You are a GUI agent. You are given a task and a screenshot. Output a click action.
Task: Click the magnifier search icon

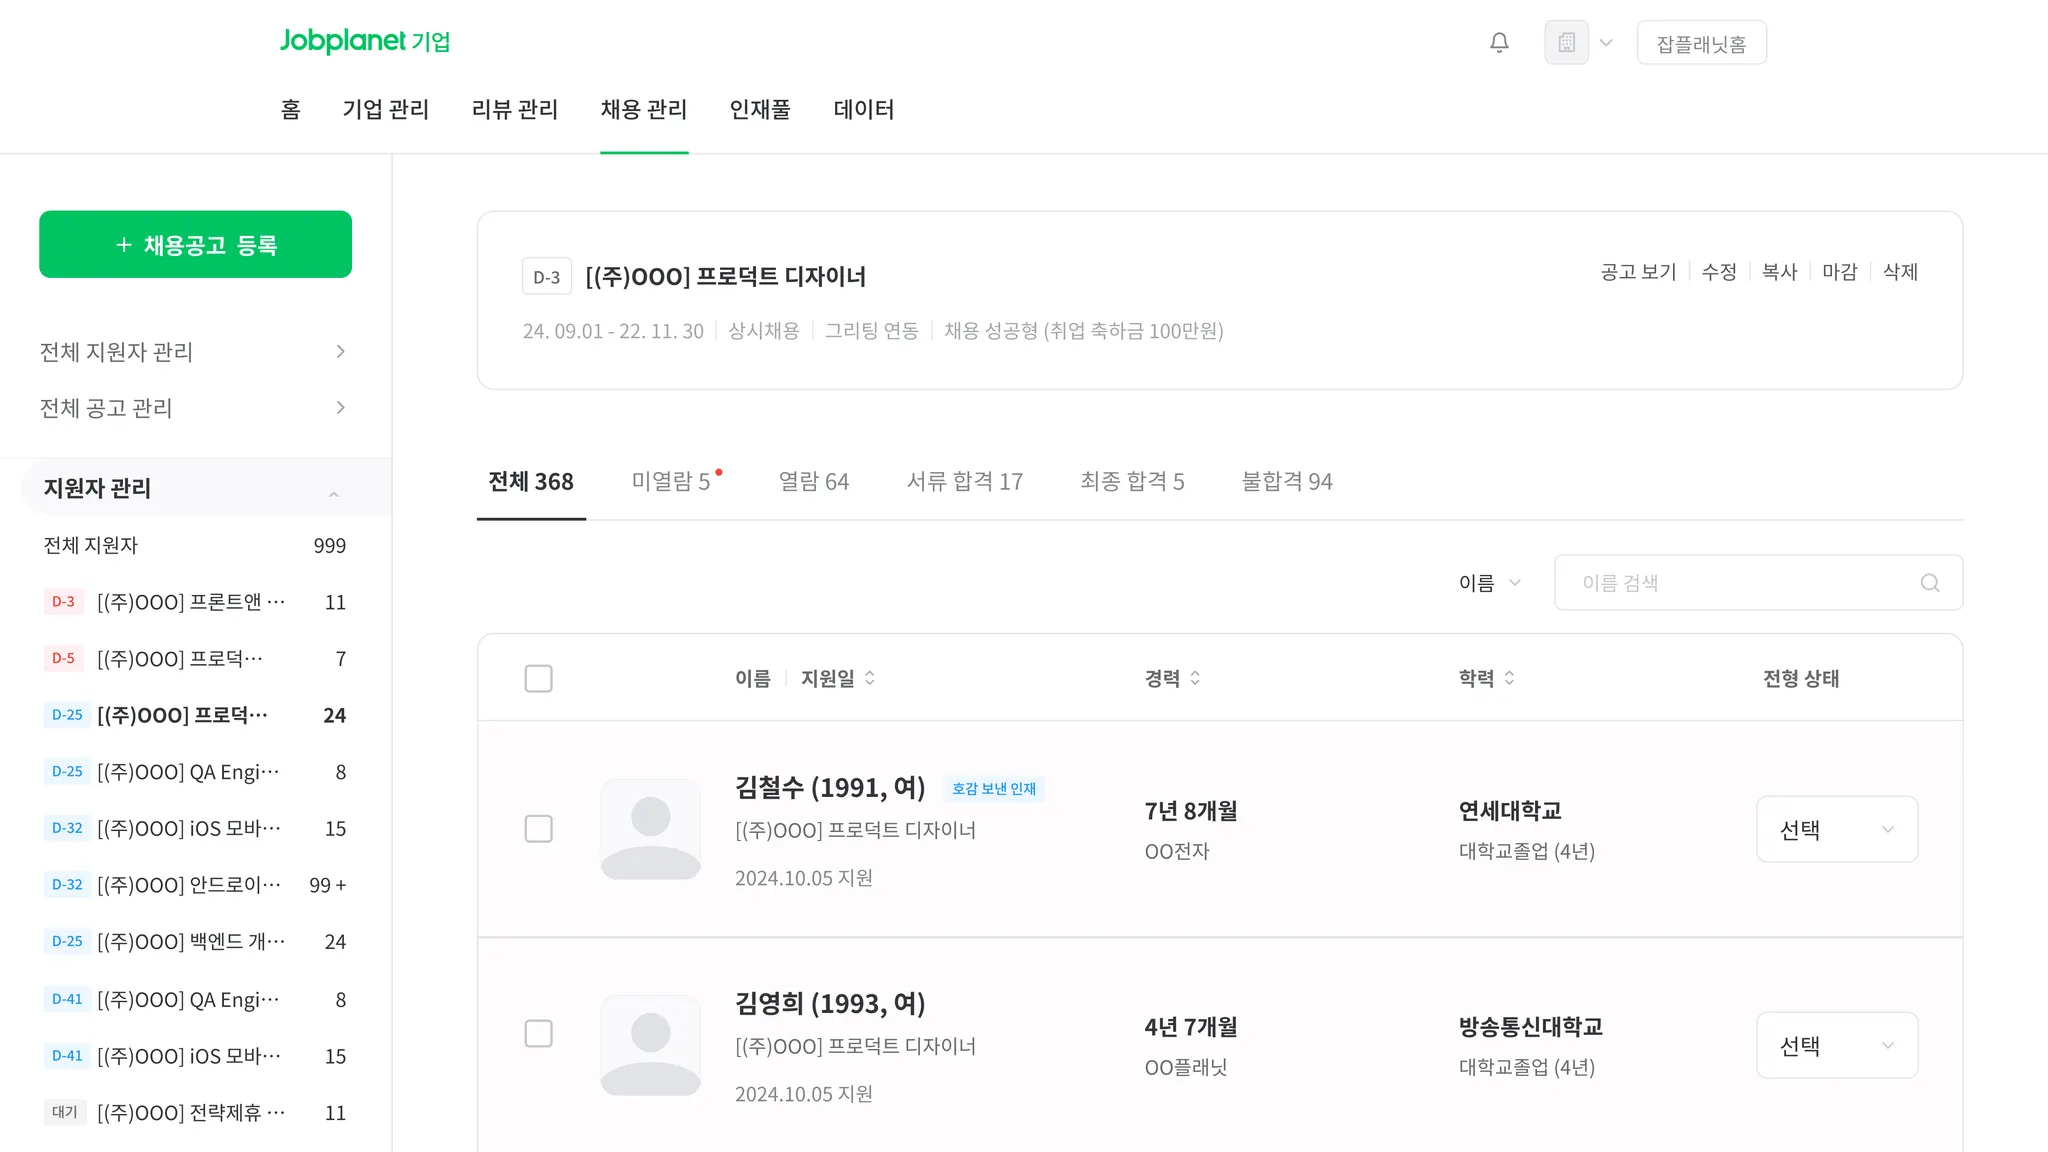tap(1929, 583)
